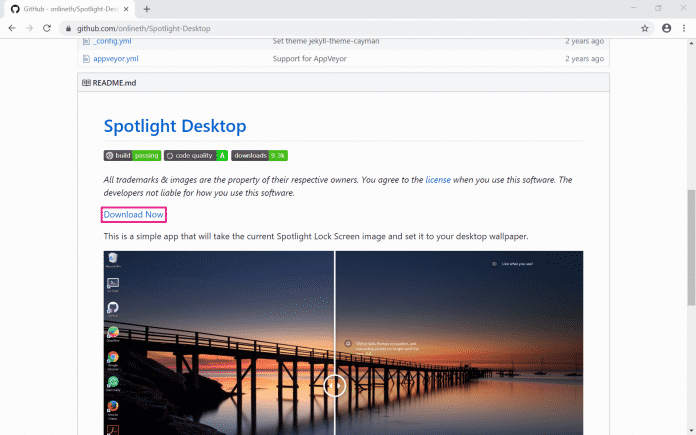Select the GitHub Spotlight-Desktop browser tab
This screenshot has width=696, height=435.
[70, 9]
